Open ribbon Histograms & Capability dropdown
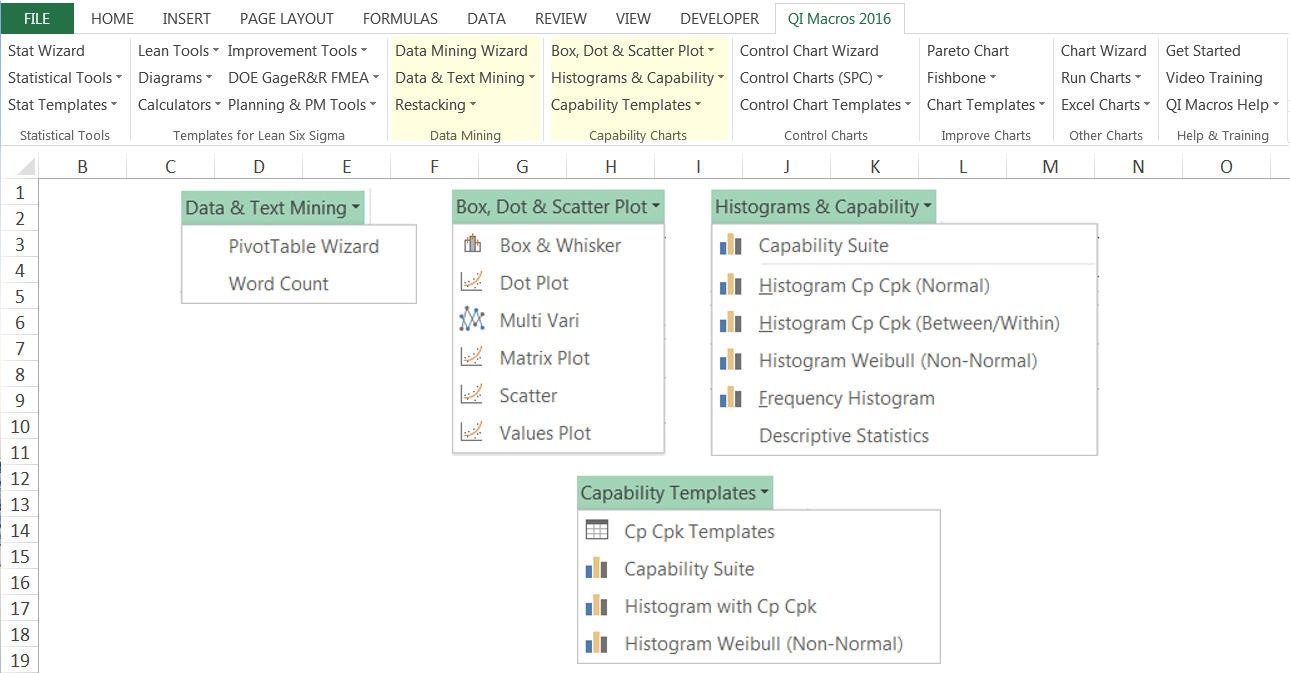Viewport: 1290px width, 673px height. (639, 78)
